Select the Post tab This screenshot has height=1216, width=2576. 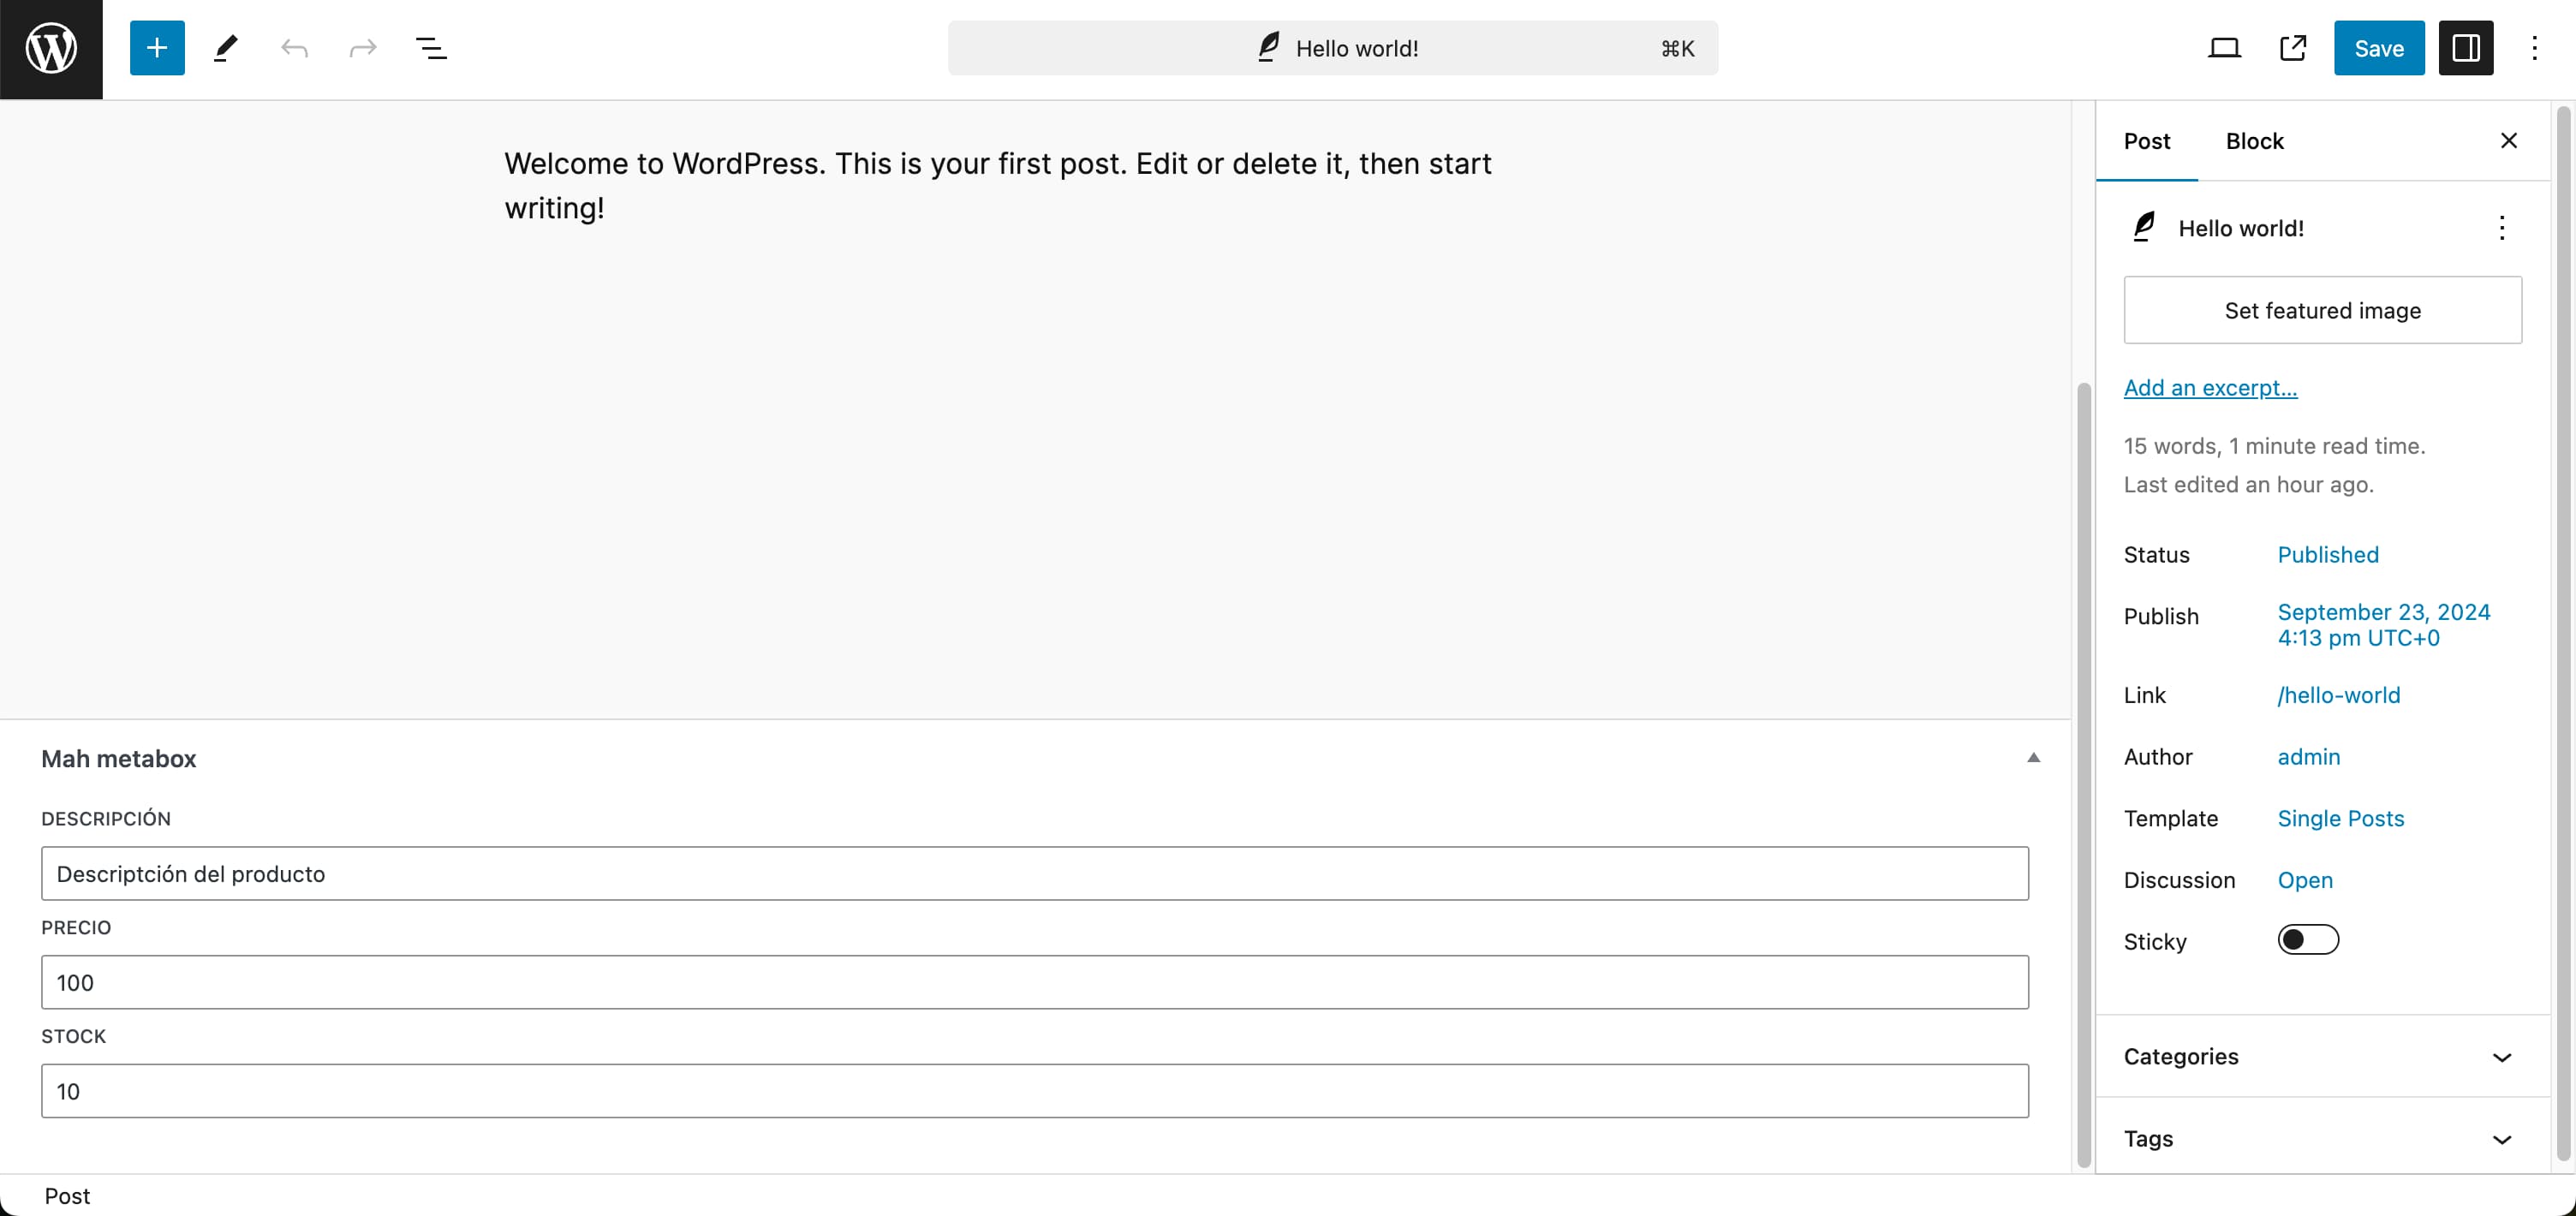click(x=2145, y=141)
